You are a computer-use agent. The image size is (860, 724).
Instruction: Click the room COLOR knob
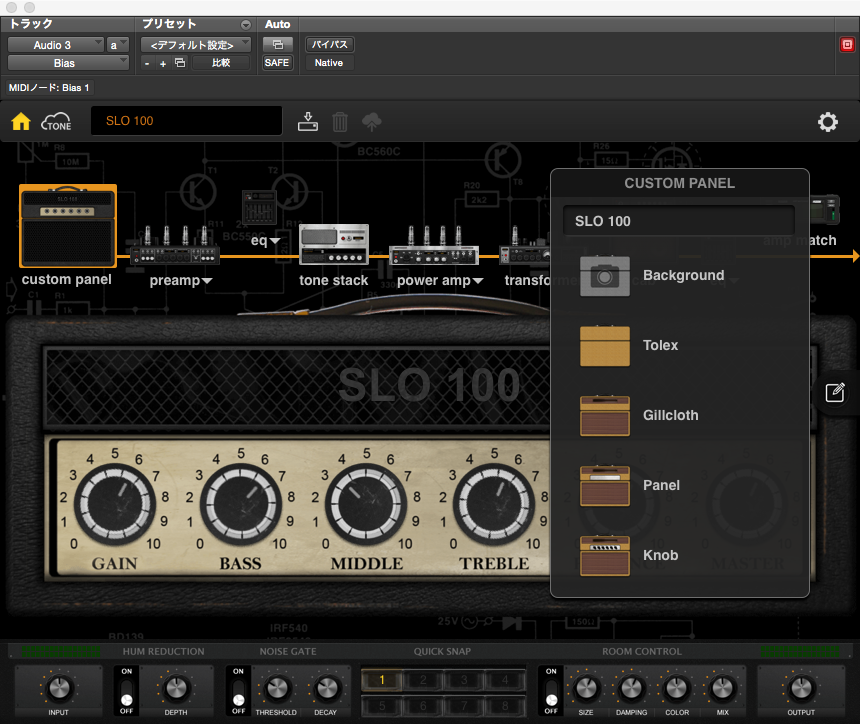[x=677, y=688]
